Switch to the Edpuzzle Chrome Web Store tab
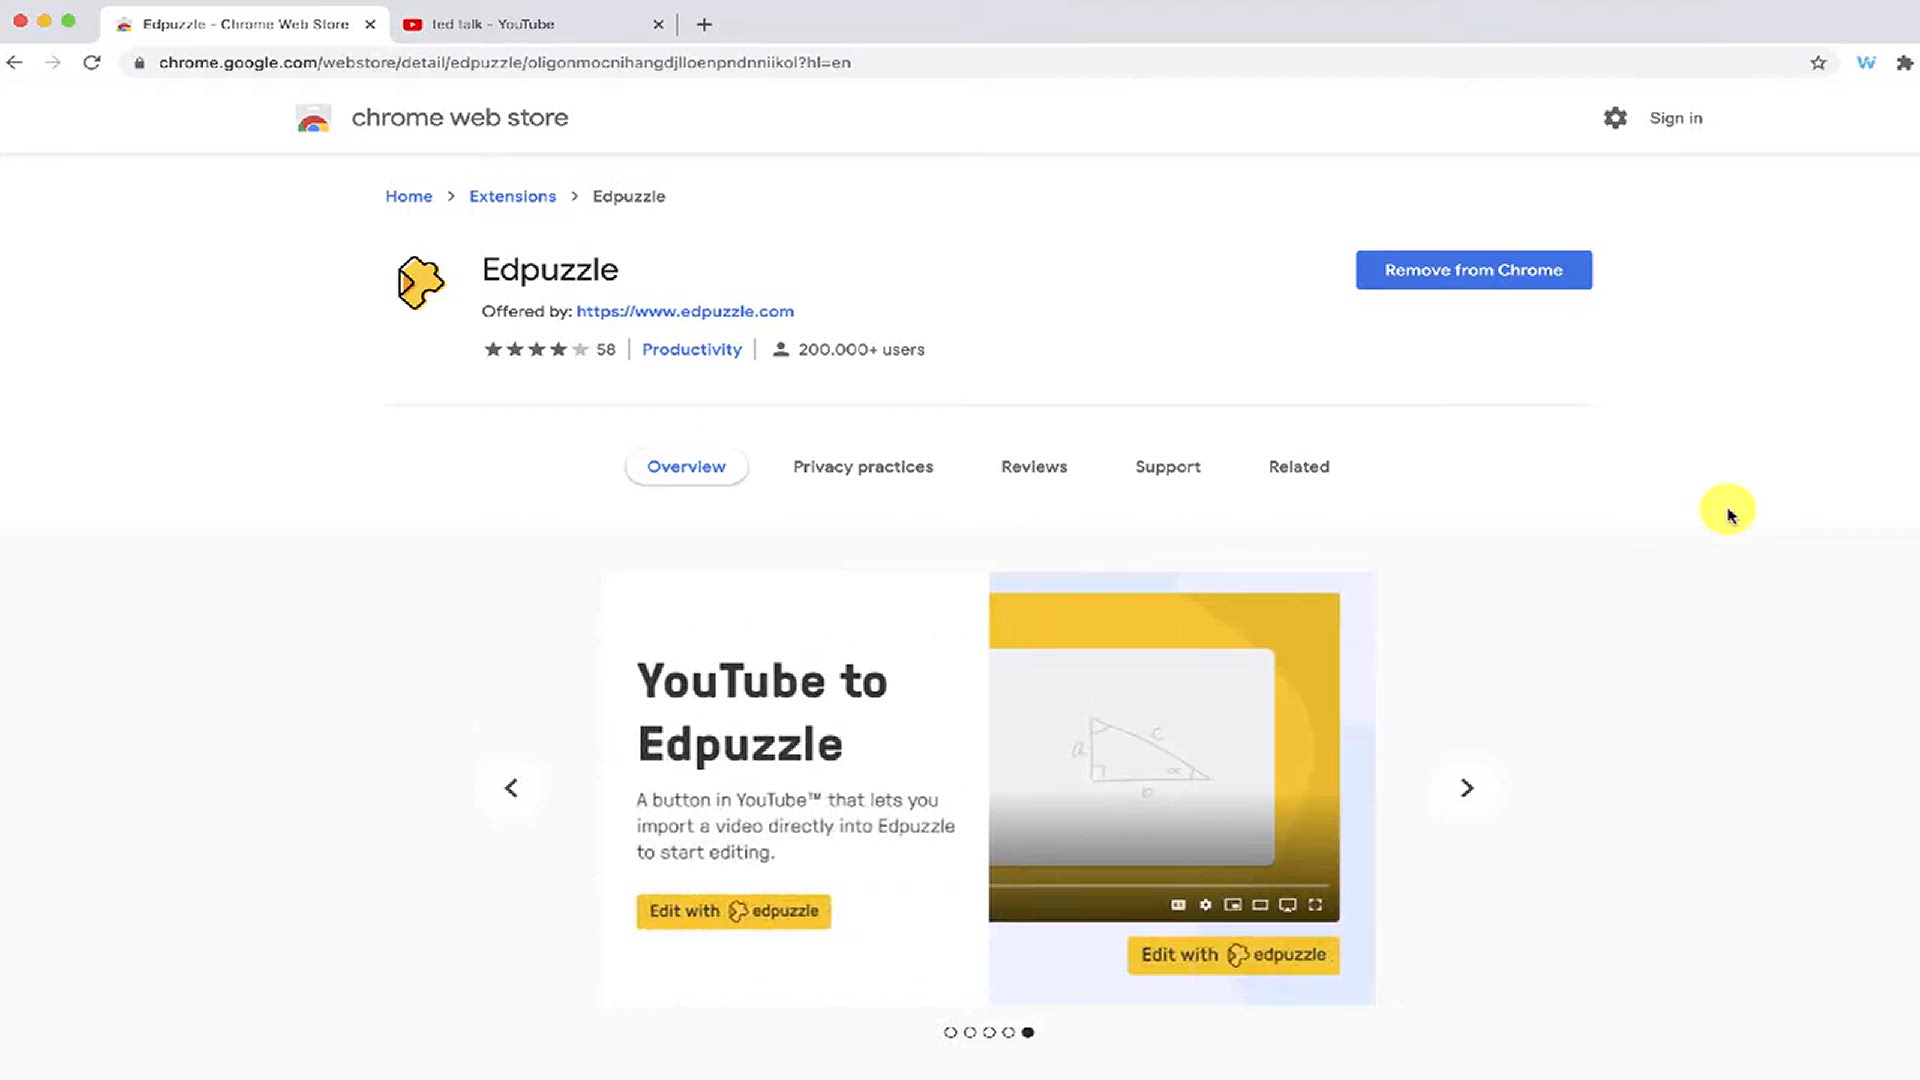 [x=244, y=24]
